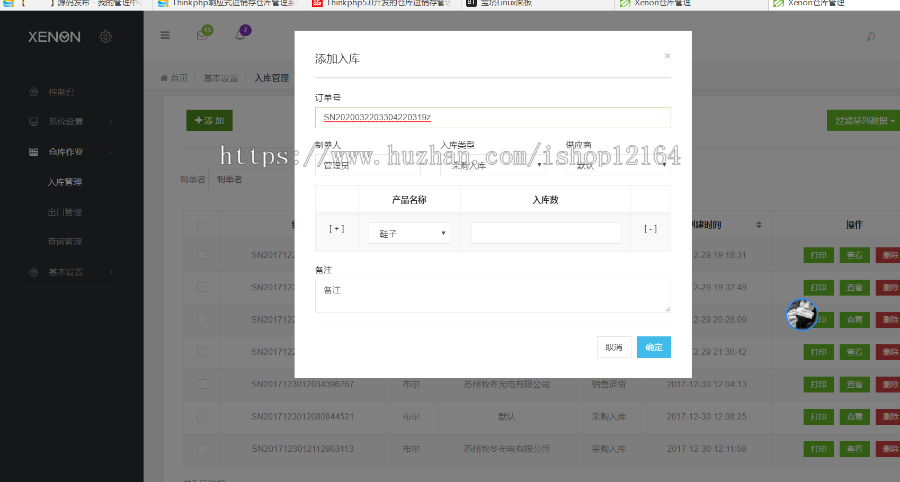This screenshot has height=482, width=900.
Task: Click 打印 in the 12:04:13 row
Action: pyautogui.click(x=818, y=384)
